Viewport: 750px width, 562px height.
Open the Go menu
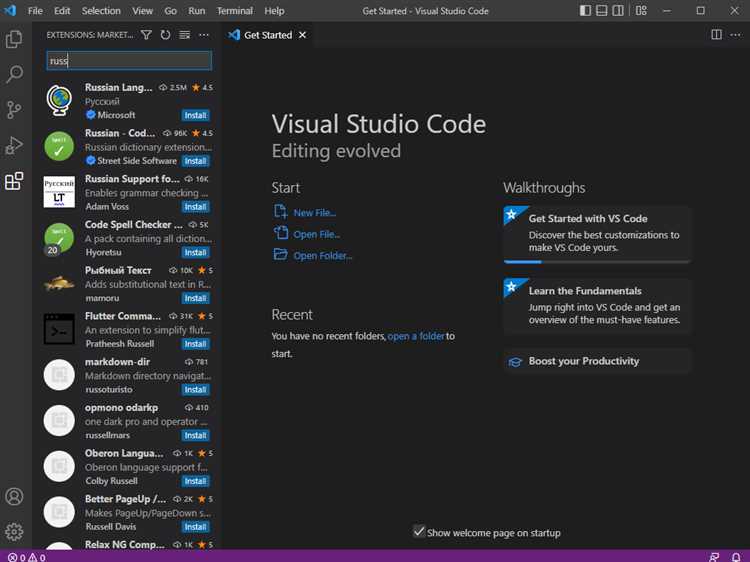[170, 11]
